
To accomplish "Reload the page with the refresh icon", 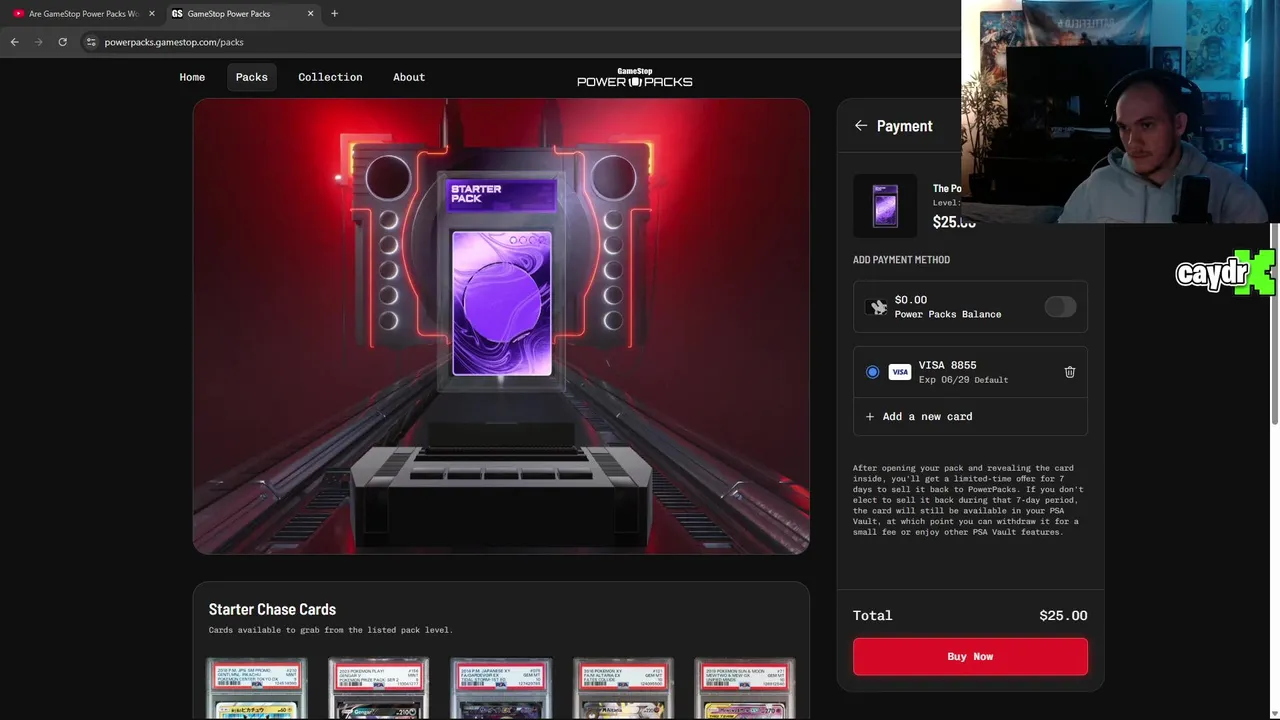I will point(62,42).
